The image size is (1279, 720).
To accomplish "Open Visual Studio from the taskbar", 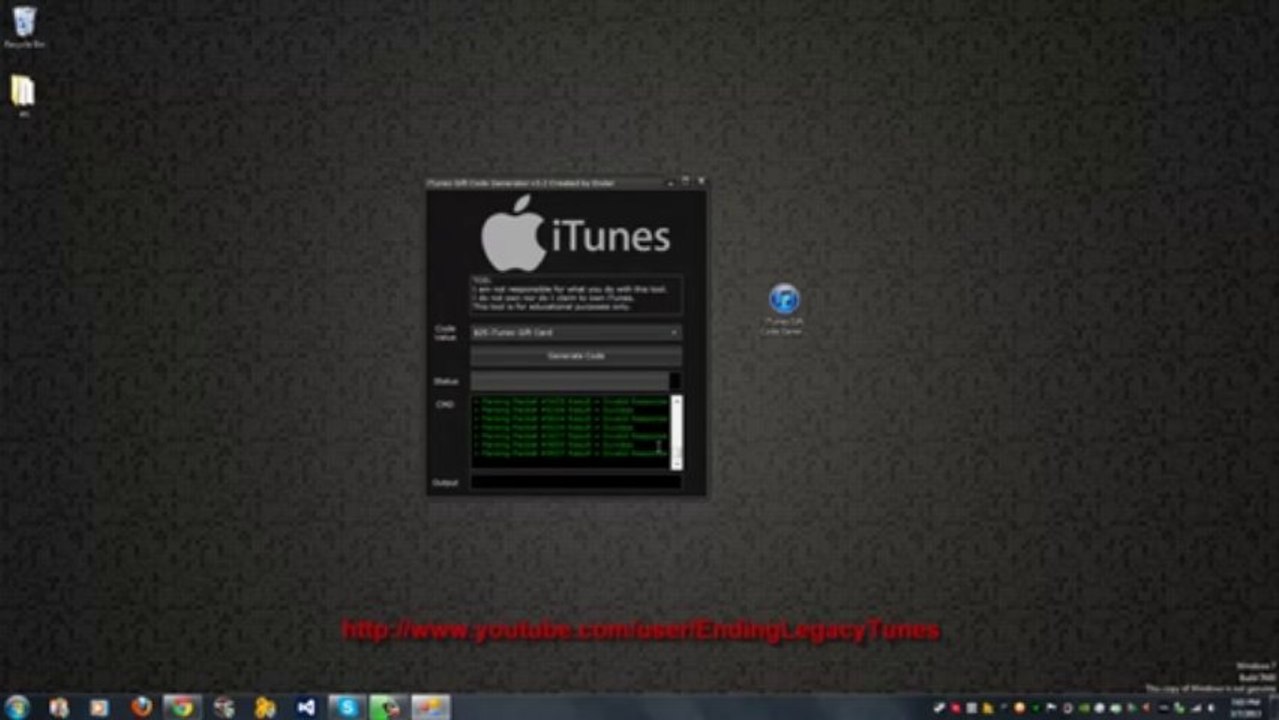I will [x=306, y=707].
